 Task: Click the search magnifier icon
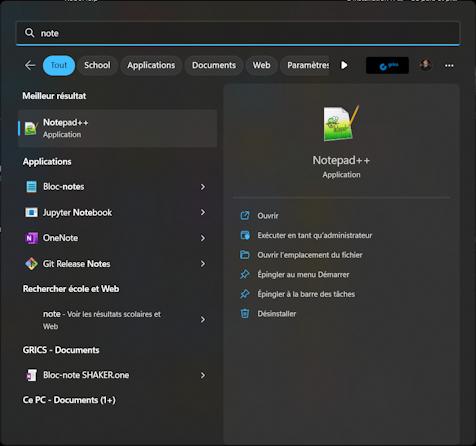tap(30, 33)
